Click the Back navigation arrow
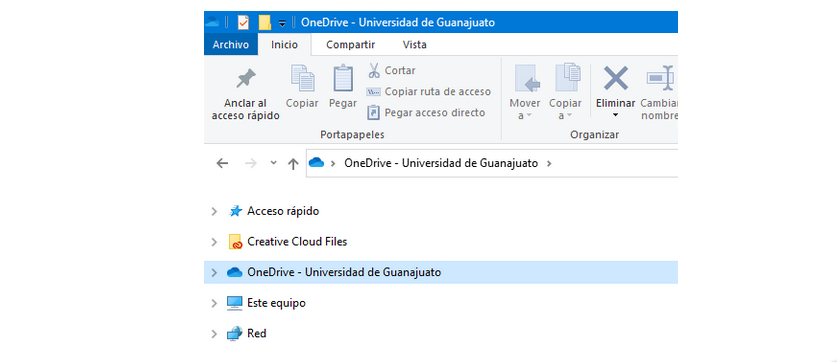The image size is (837, 362). pos(222,163)
